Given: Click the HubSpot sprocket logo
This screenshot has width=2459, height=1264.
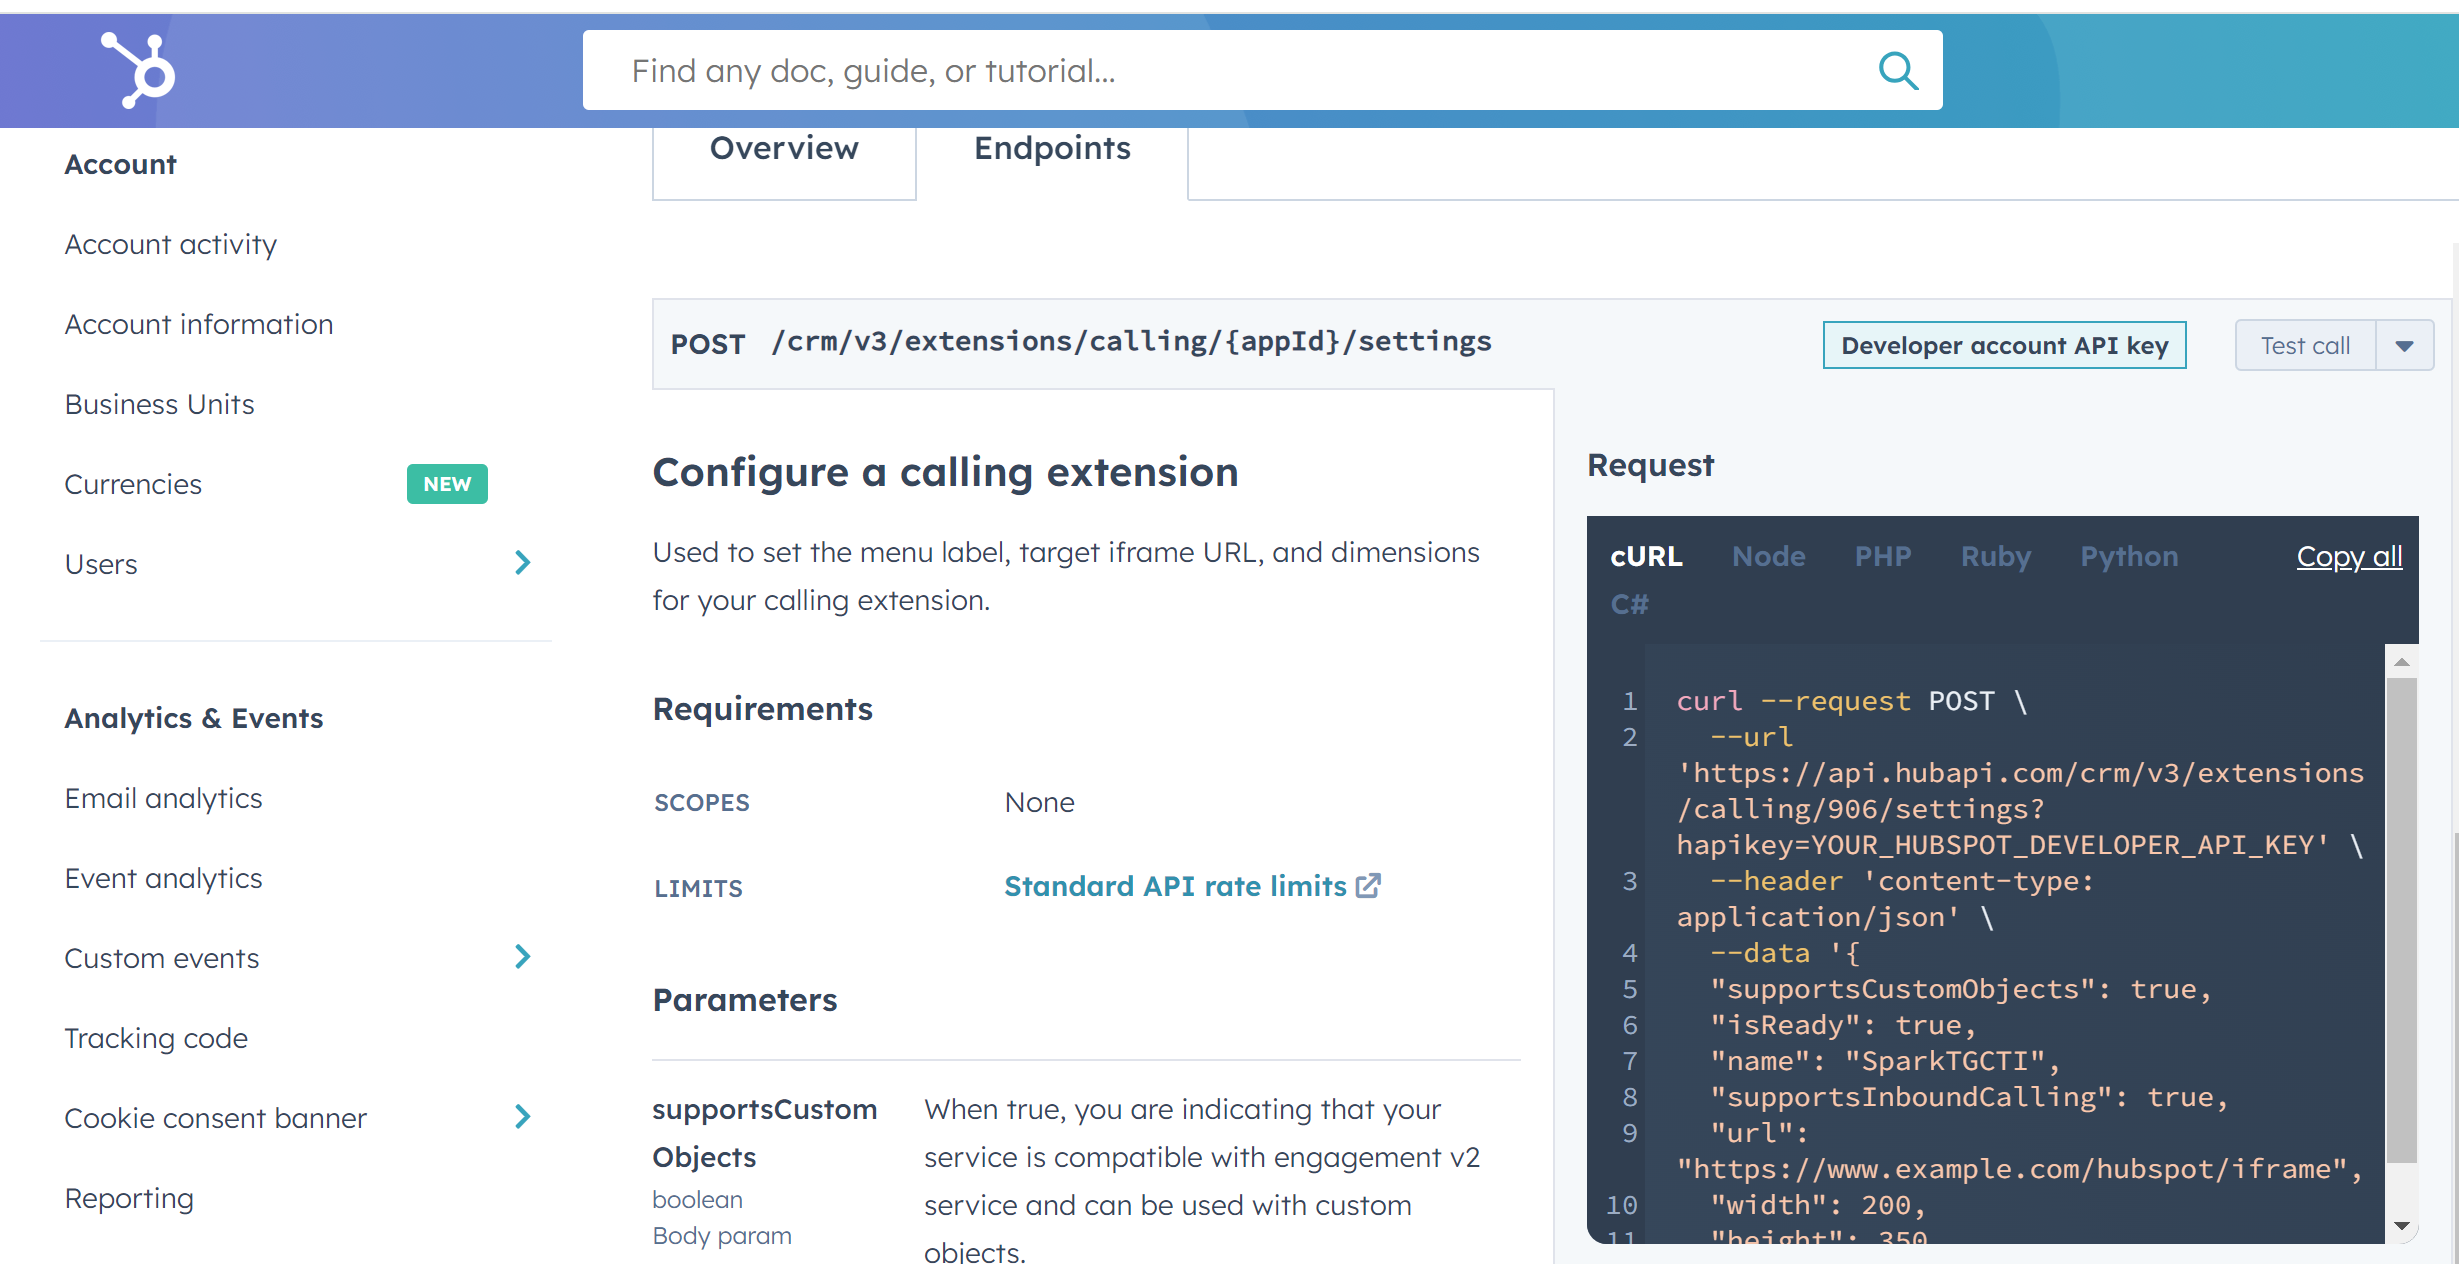Looking at the screenshot, I should (139, 70).
